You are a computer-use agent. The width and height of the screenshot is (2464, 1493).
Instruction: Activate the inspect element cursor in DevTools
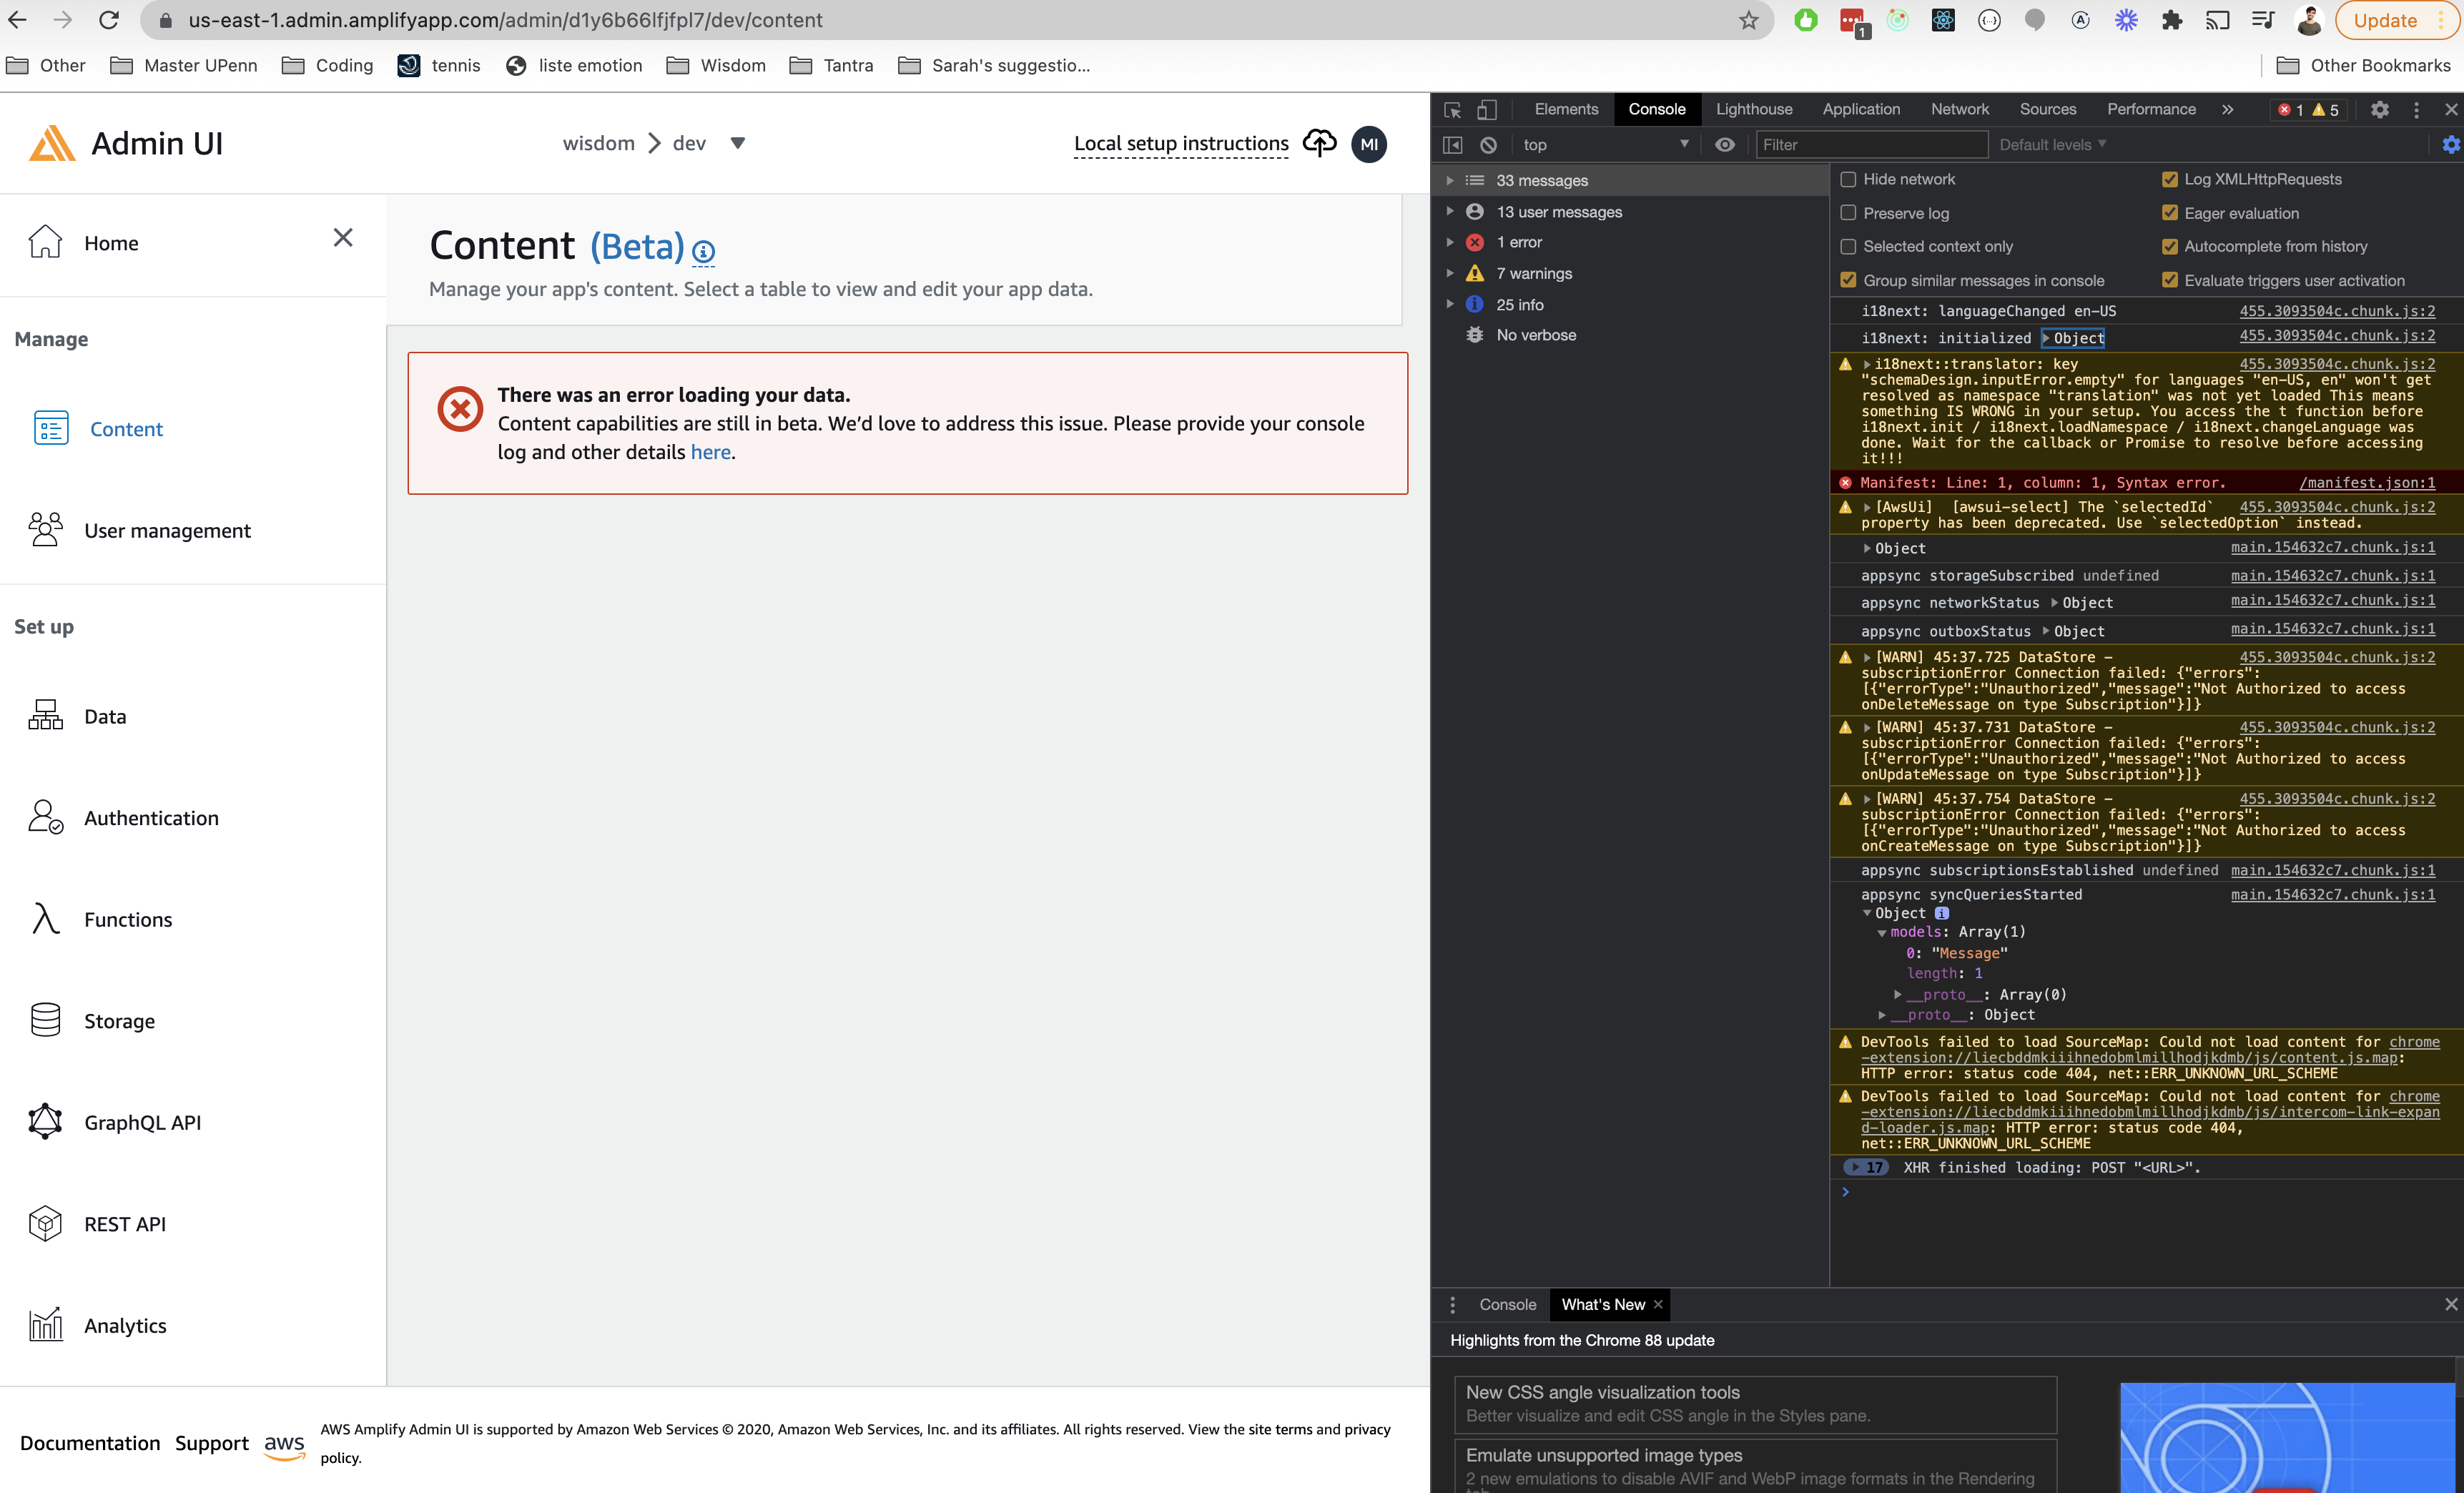tap(1452, 110)
